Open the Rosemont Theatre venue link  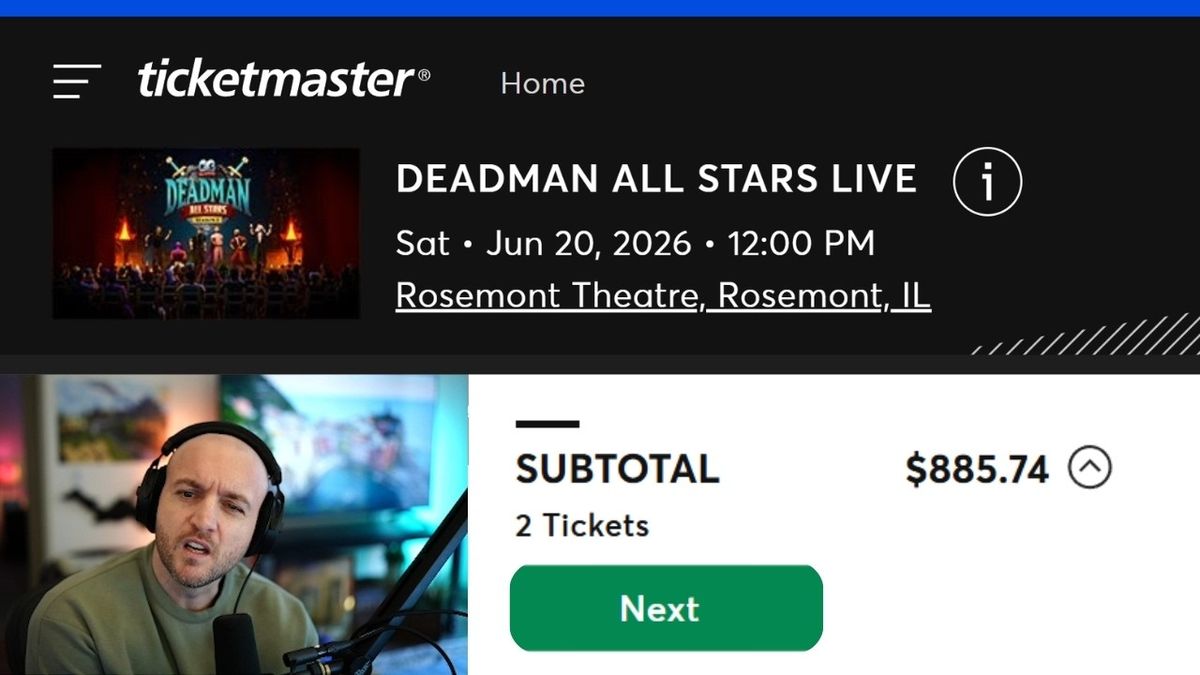click(x=663, y=296)
